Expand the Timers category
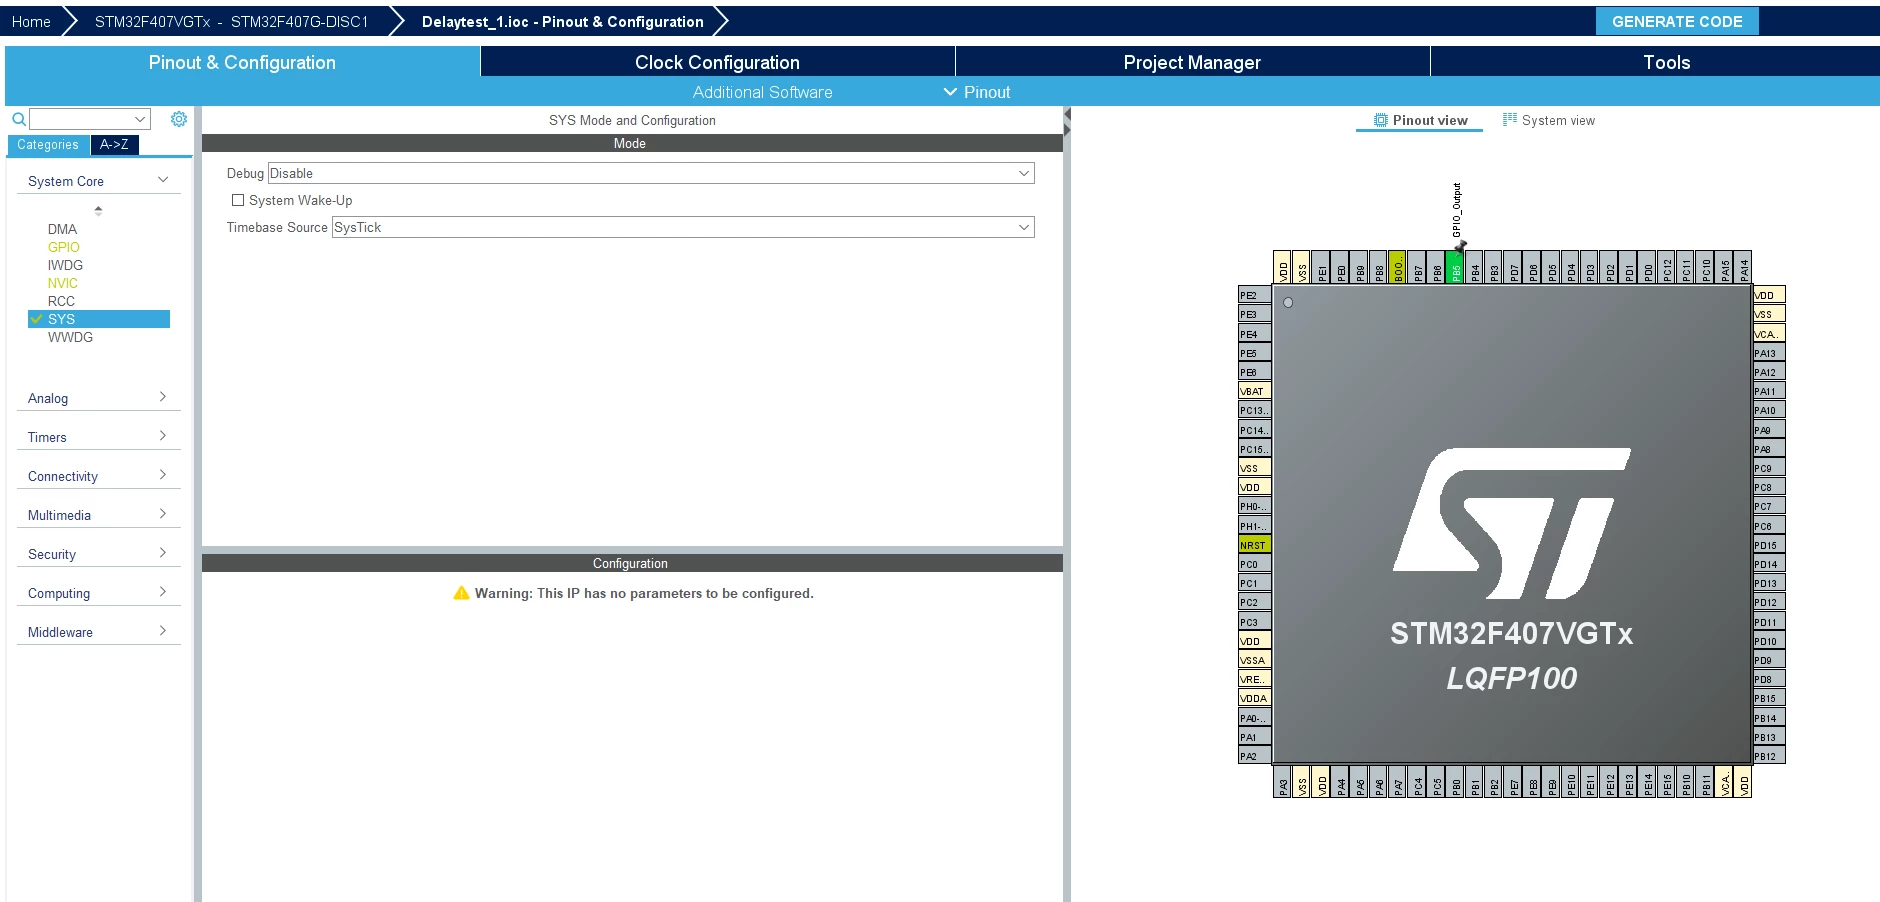The width and height of the screenshot is (1880, 902). pyautogui.click(x=98, y=437)
